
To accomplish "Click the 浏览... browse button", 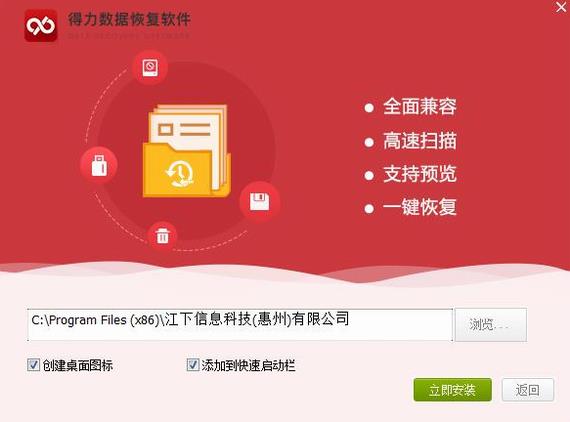I will tap(491, 325).
